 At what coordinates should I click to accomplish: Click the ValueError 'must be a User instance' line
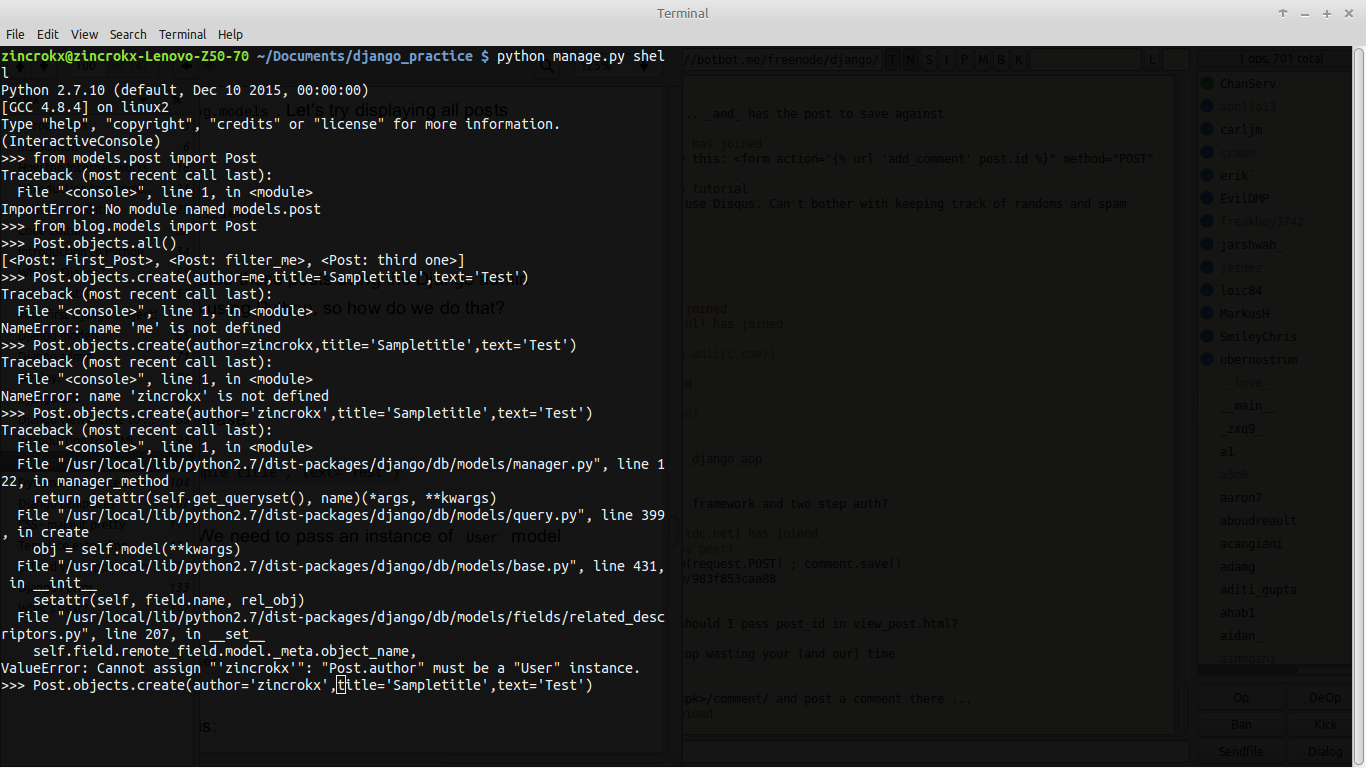320,668
